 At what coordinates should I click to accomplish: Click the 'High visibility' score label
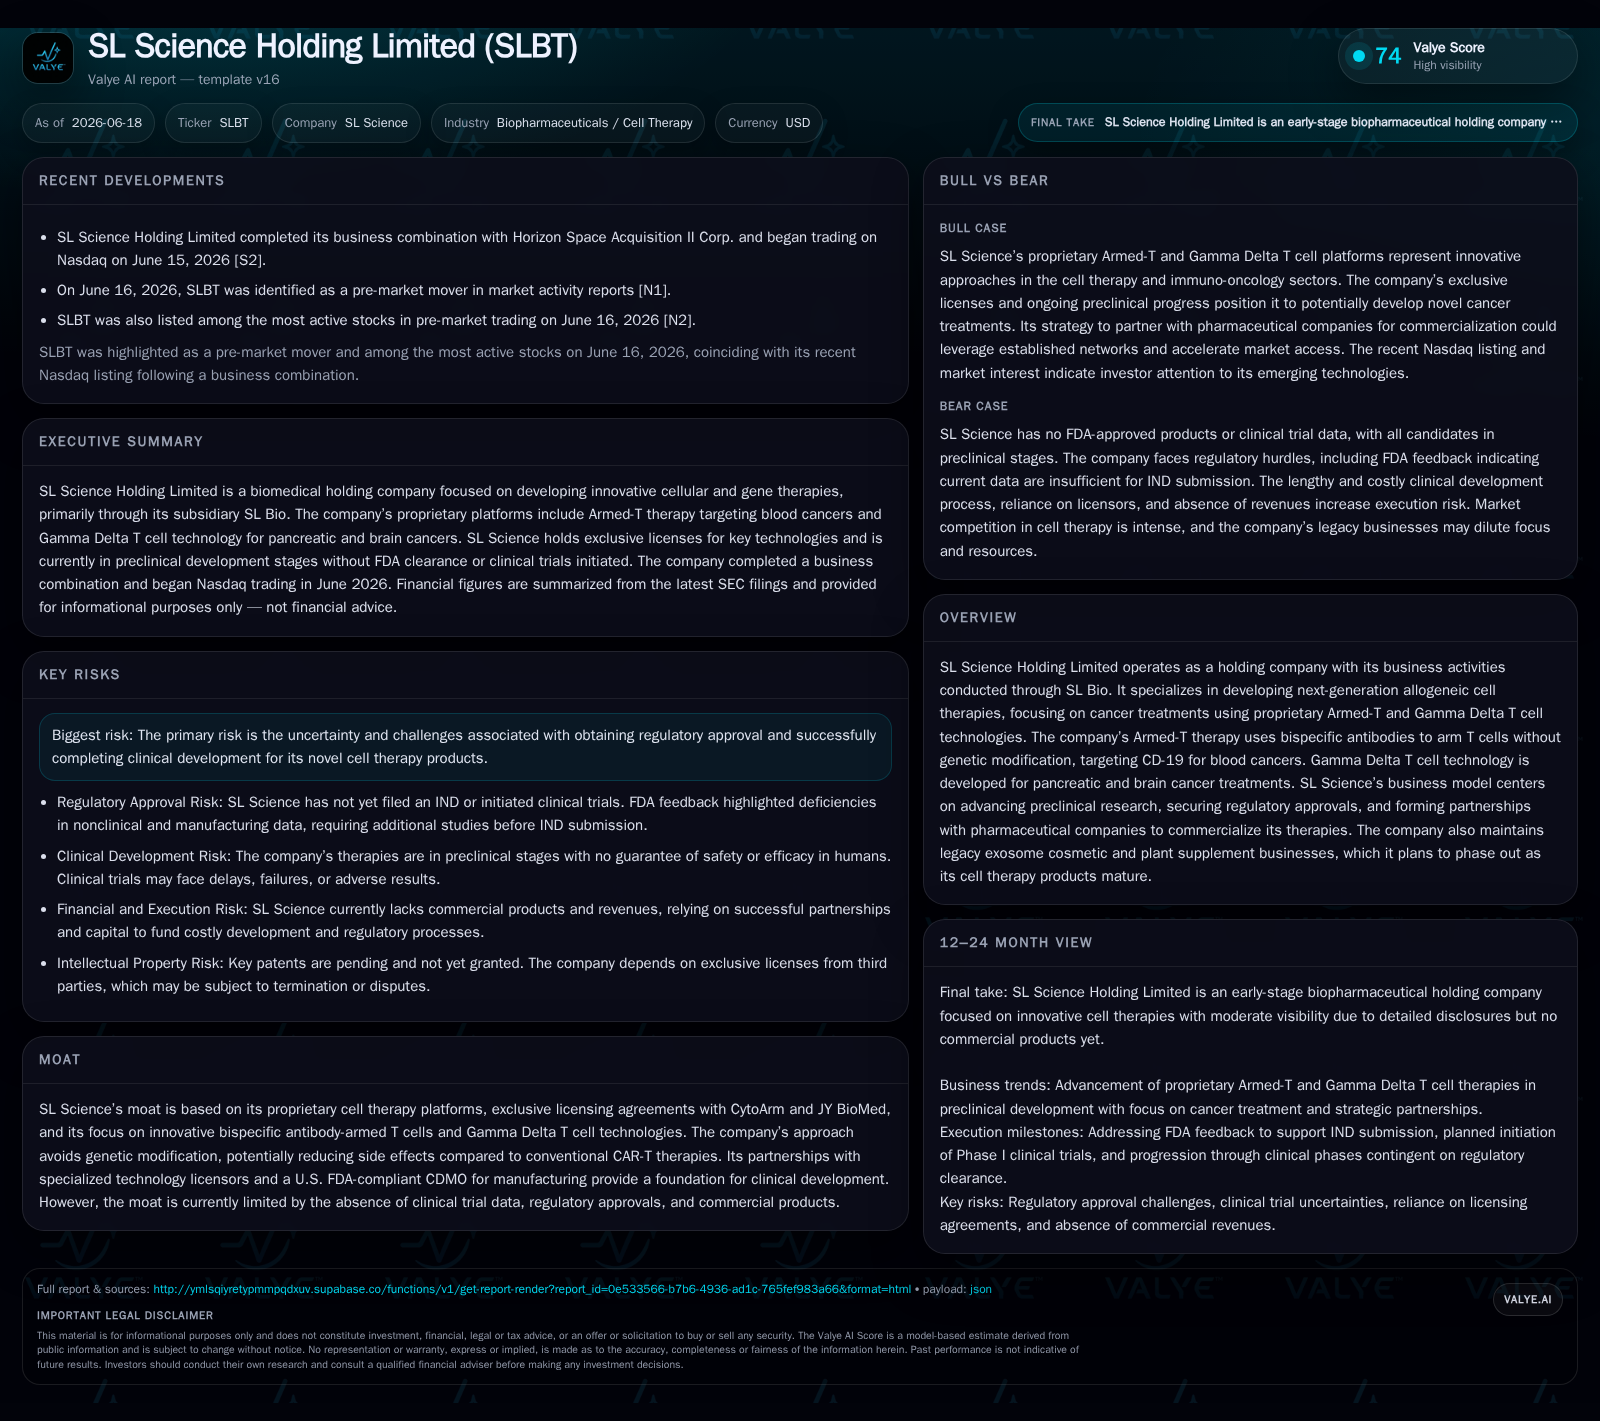(x=1447, y=66)
